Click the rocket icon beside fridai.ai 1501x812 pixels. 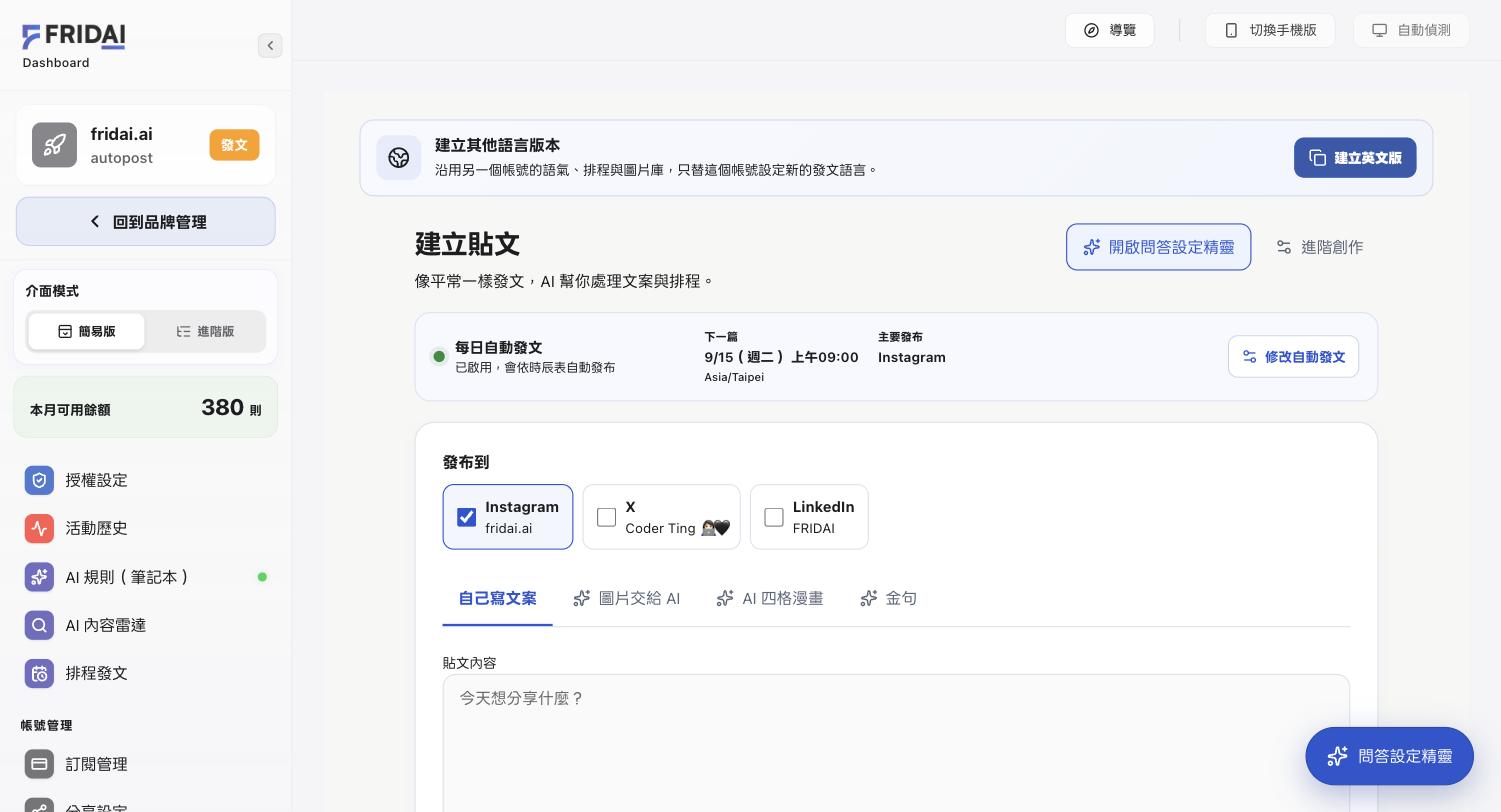coord(54,145)
